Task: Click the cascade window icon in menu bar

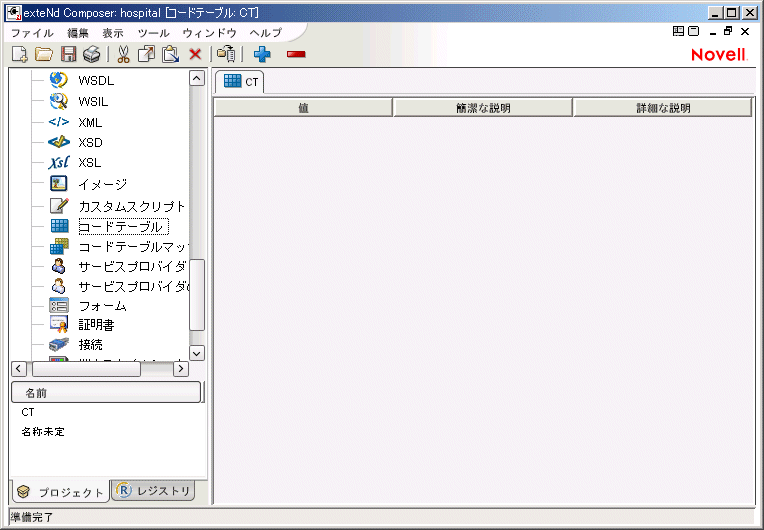Action: [x=693, y=31]
